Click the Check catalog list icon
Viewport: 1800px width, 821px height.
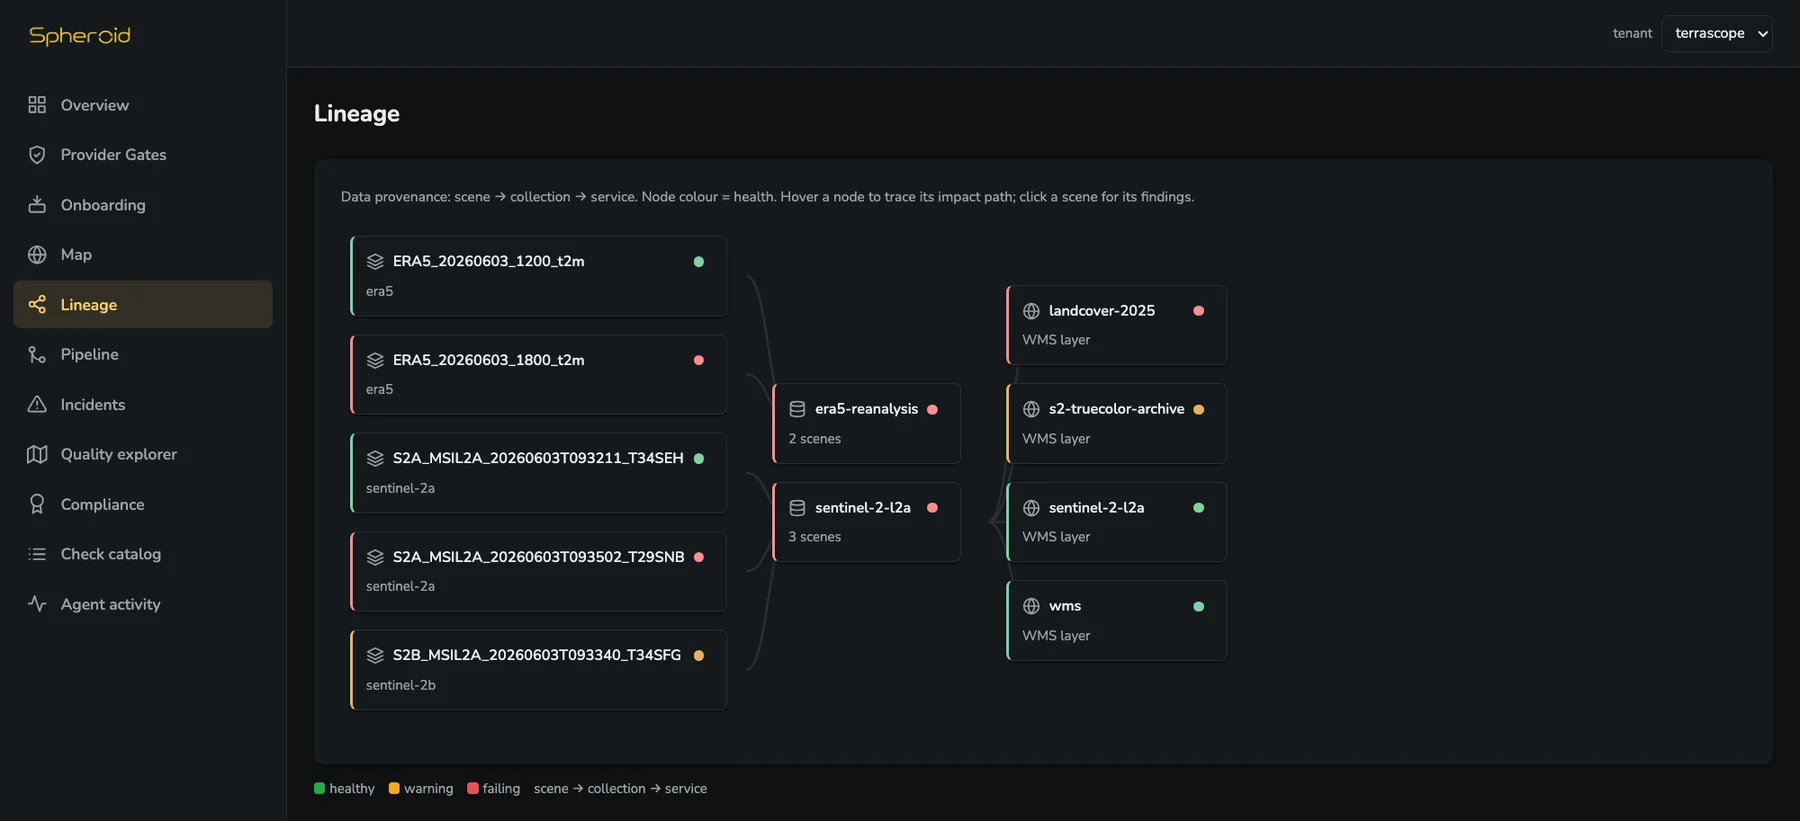[37, 554]
